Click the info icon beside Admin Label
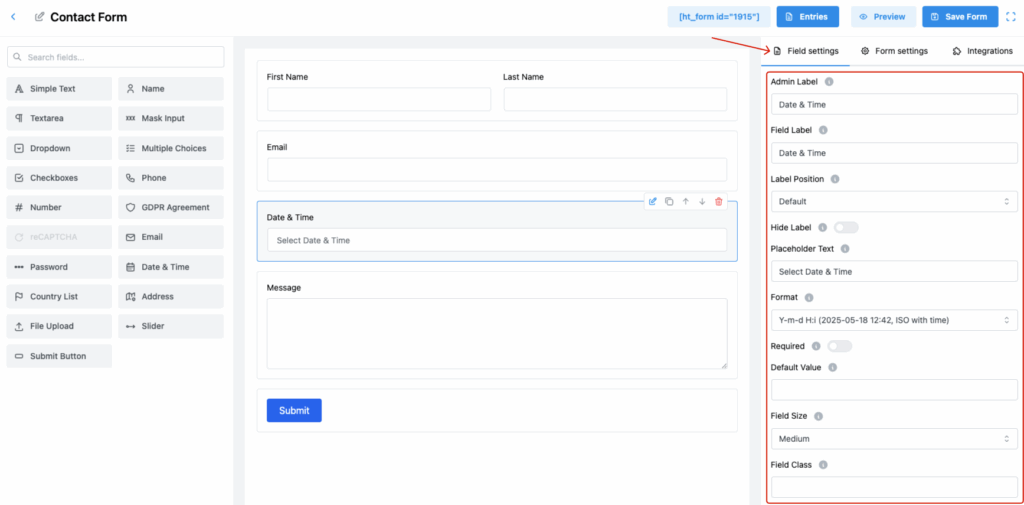 (829, 82)
